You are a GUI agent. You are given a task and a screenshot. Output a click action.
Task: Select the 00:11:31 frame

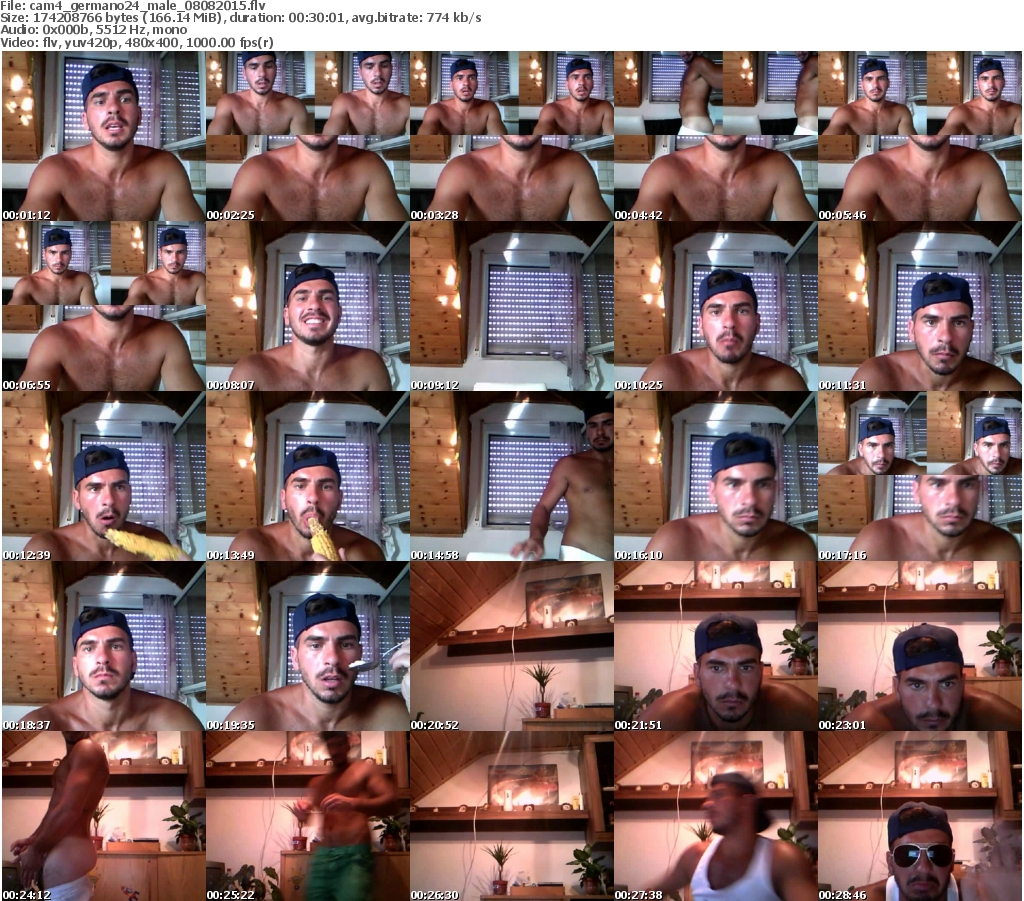tap(920, 306)
